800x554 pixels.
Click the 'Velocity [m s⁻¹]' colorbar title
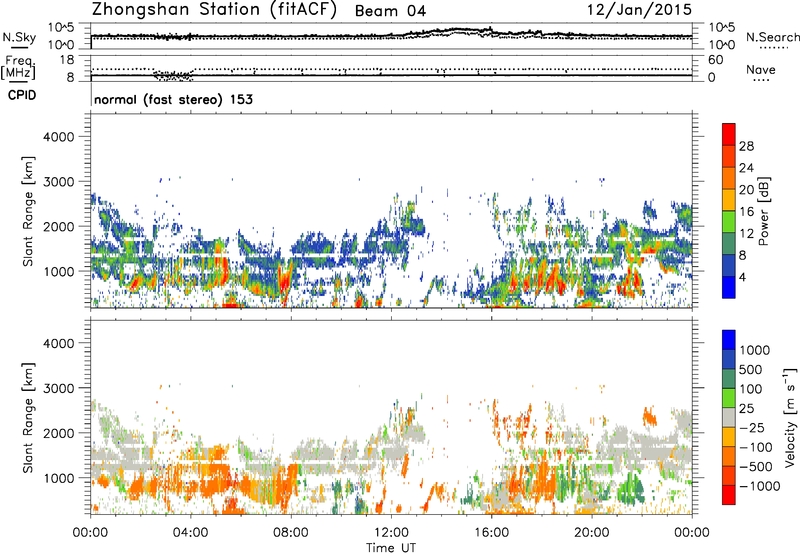click(x=790, y=417)
